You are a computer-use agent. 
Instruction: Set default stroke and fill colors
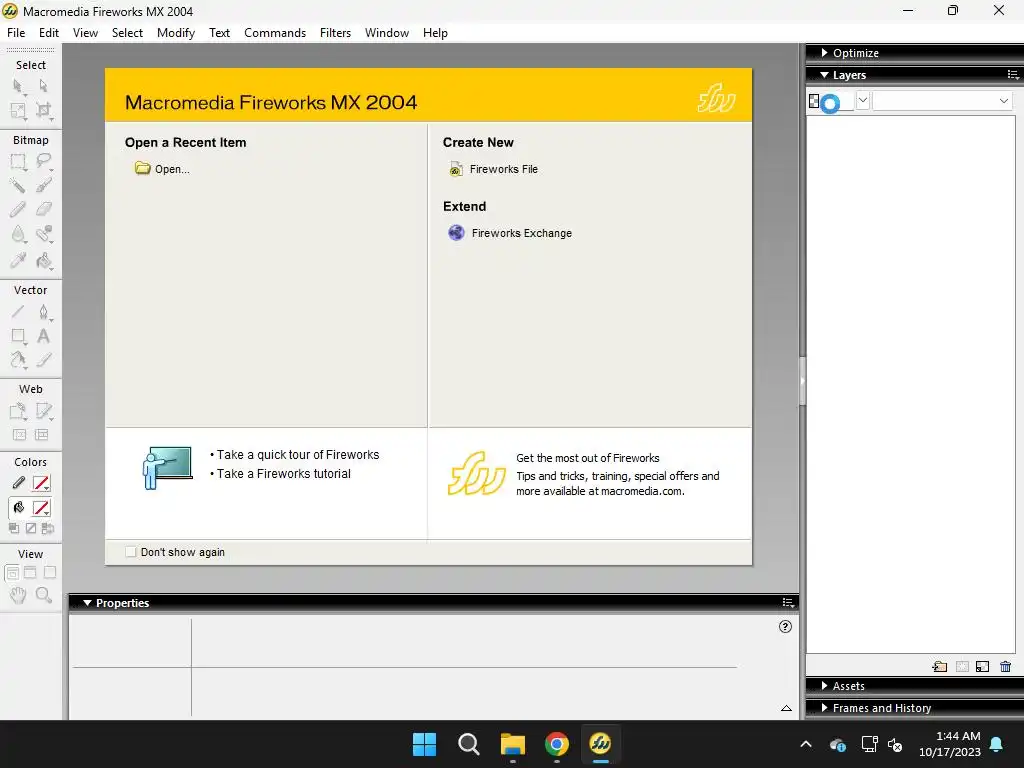coord(14,528)
